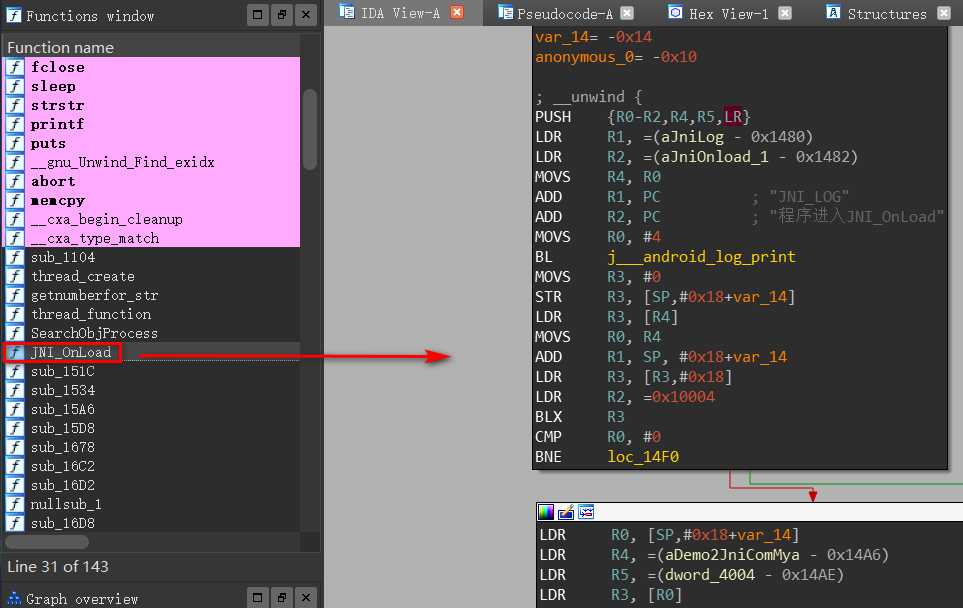Click dword_4004 reference in disassembly

(x=710, y=575)
